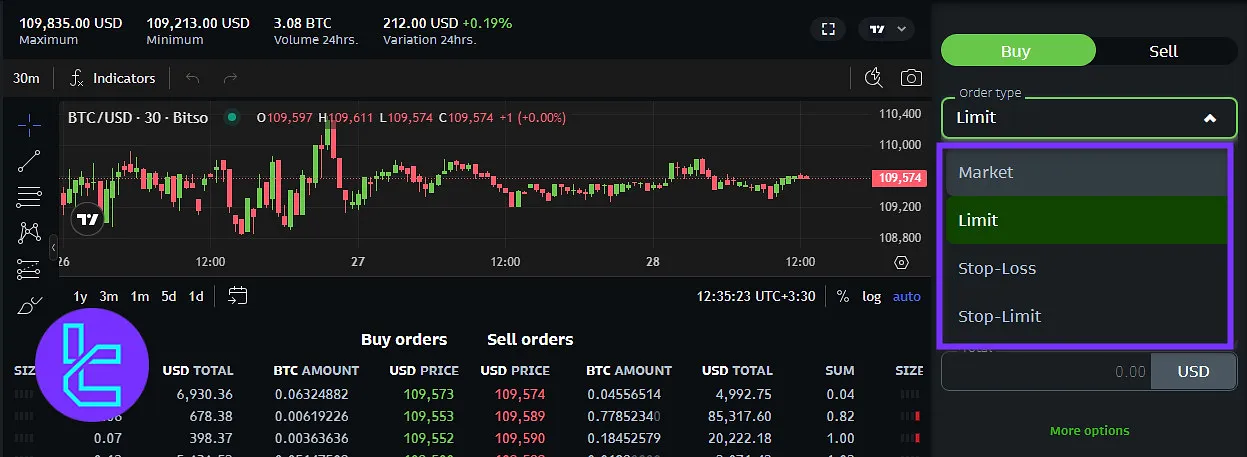Open the Fibonacci retracement tool
Image resolution: width=1247 pixels, height=457 pixels.
click(29, 197)
